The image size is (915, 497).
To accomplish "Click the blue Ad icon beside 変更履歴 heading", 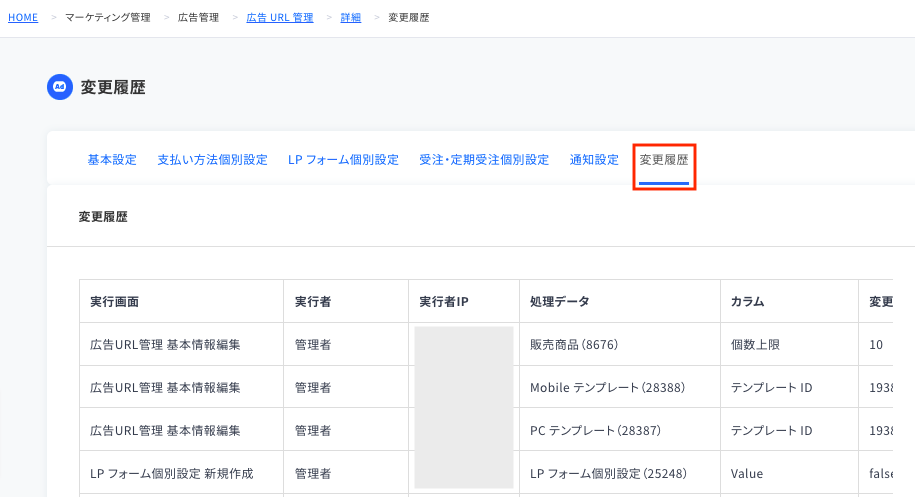I will click(x=60, y=87).
